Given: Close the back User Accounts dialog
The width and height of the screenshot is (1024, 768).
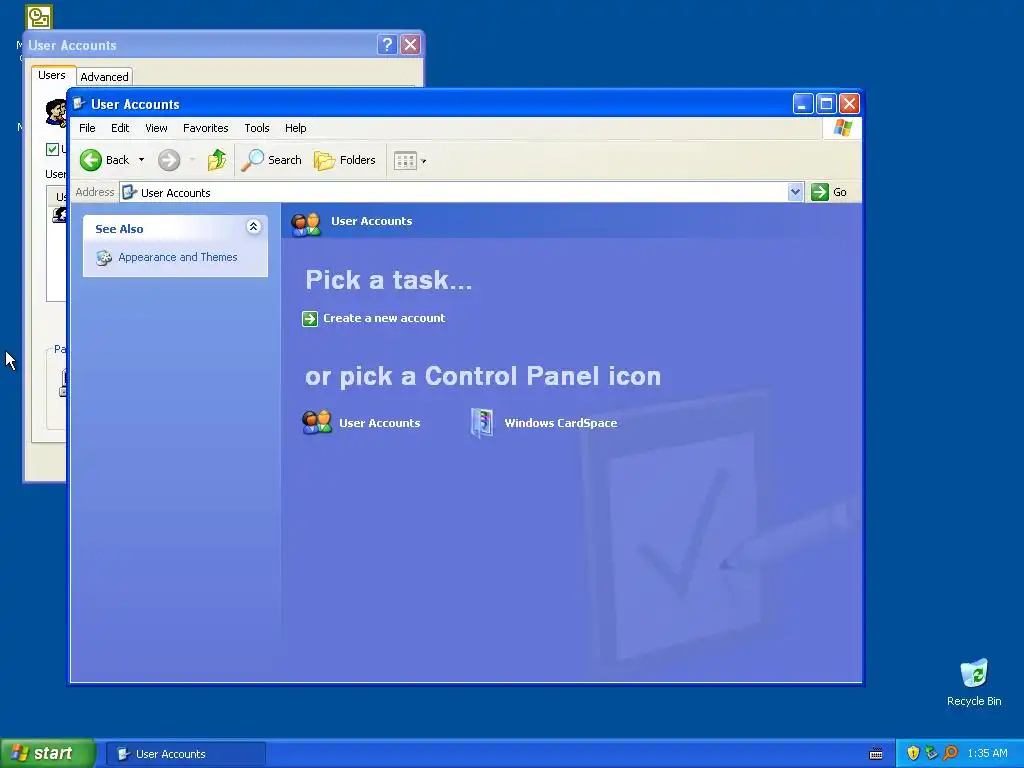Looking at the screenshot, I should pos(410,44).
